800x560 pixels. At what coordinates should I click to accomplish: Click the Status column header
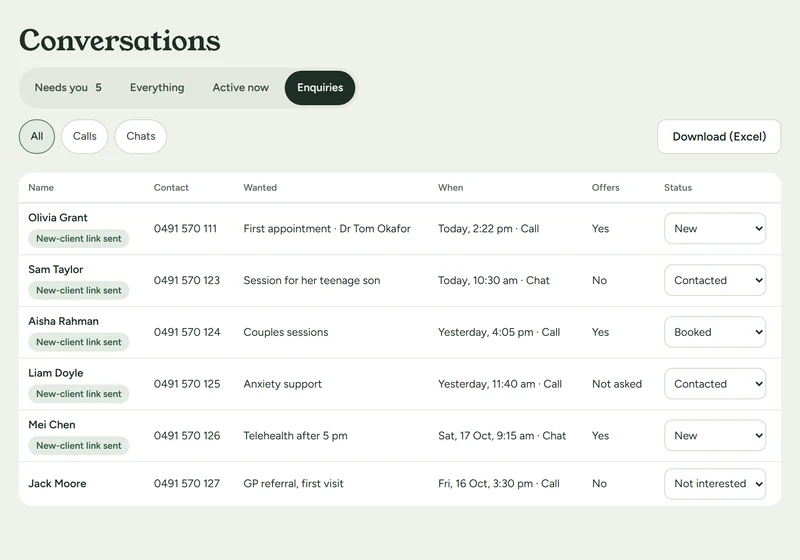pyautogui.click(x=678, y=188)
